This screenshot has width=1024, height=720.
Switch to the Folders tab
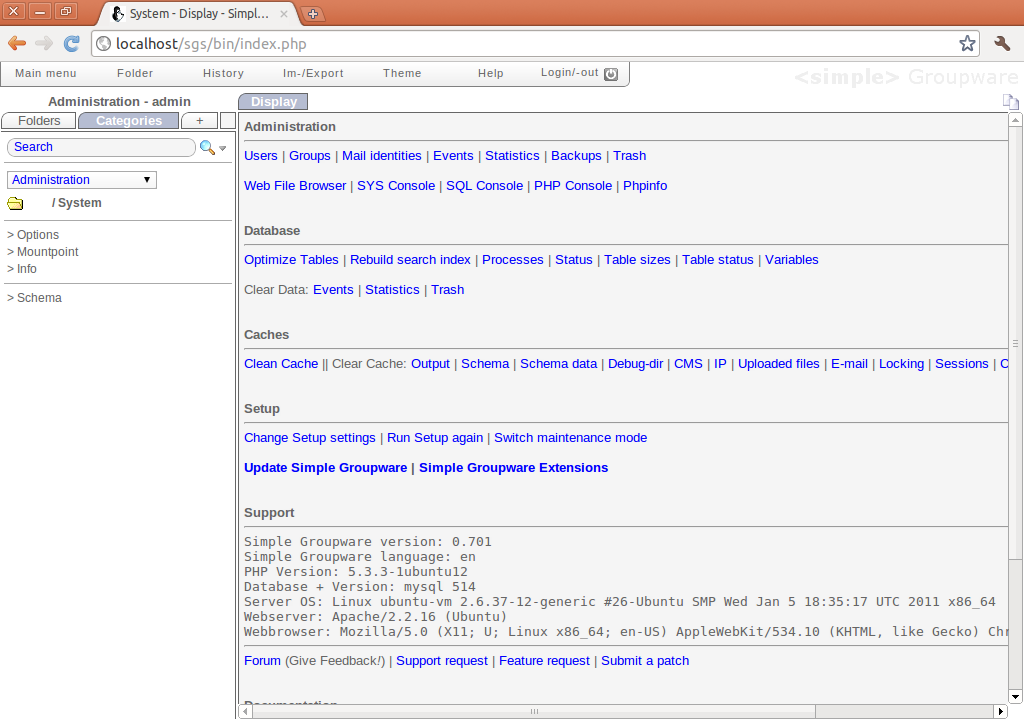[x=39, y=121]
